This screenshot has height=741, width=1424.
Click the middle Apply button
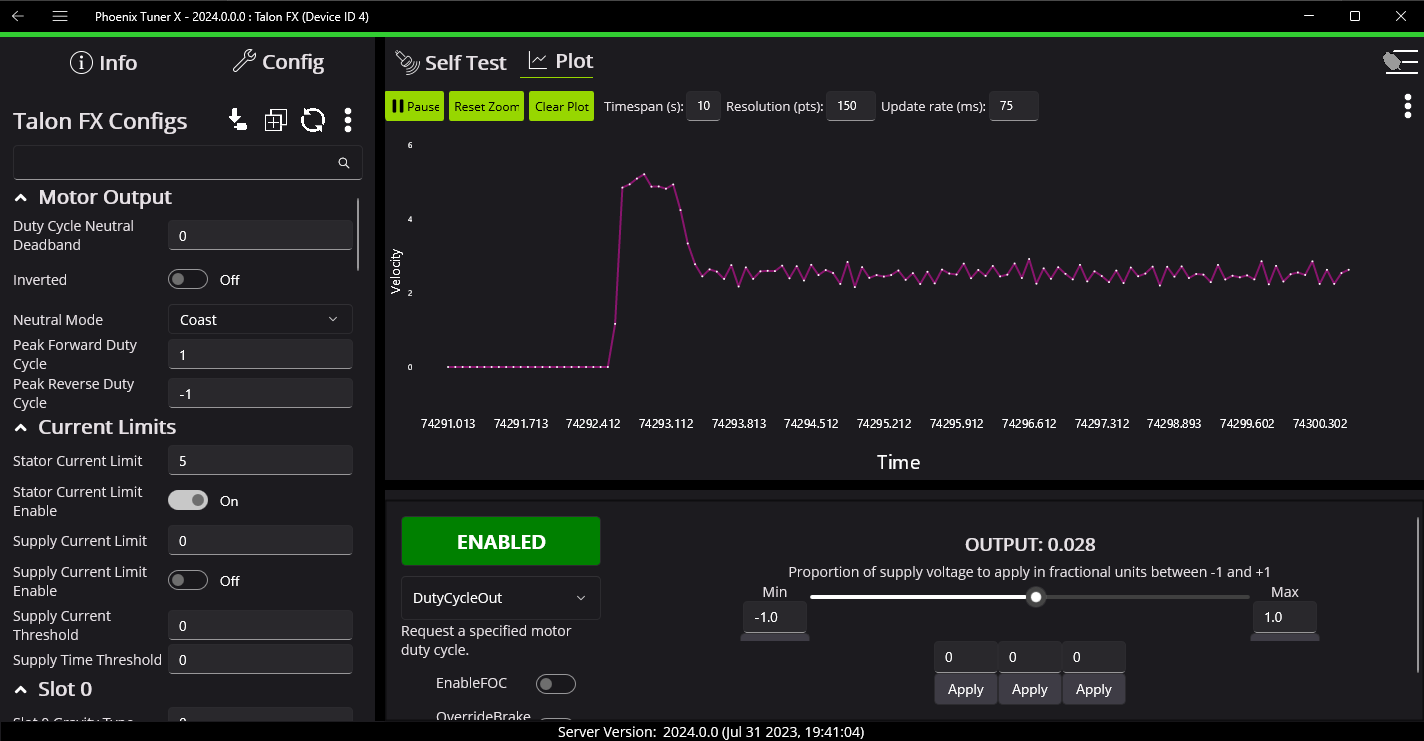pos(1029,689)
